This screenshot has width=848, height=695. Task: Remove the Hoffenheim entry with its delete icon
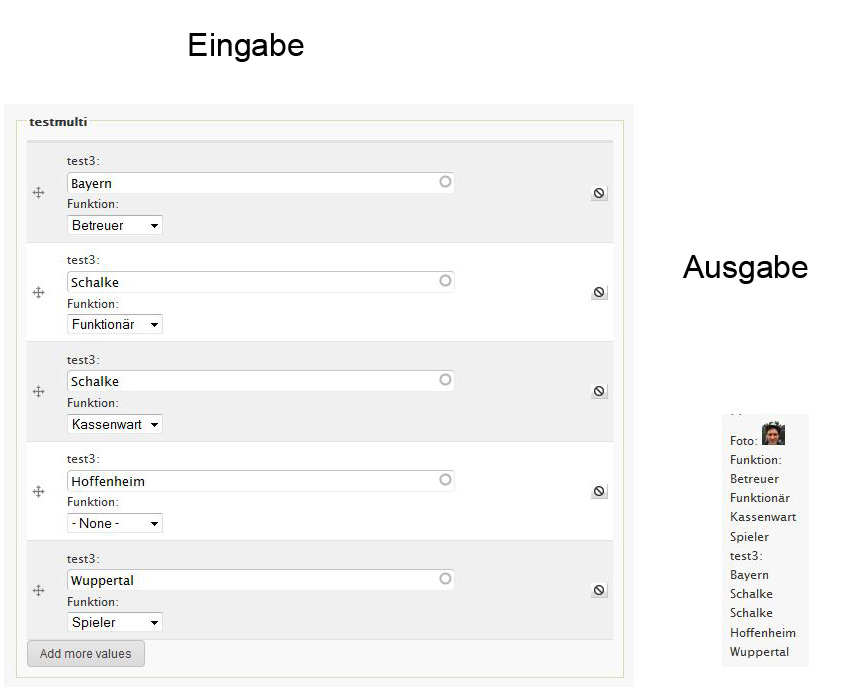(x=599, y=491)
